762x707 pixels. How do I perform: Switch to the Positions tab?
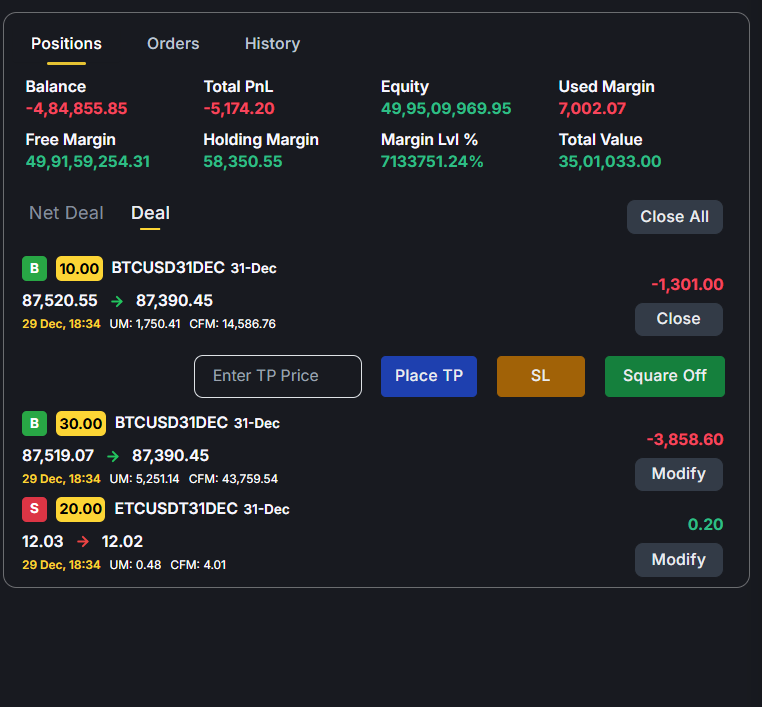coord(66,44)
